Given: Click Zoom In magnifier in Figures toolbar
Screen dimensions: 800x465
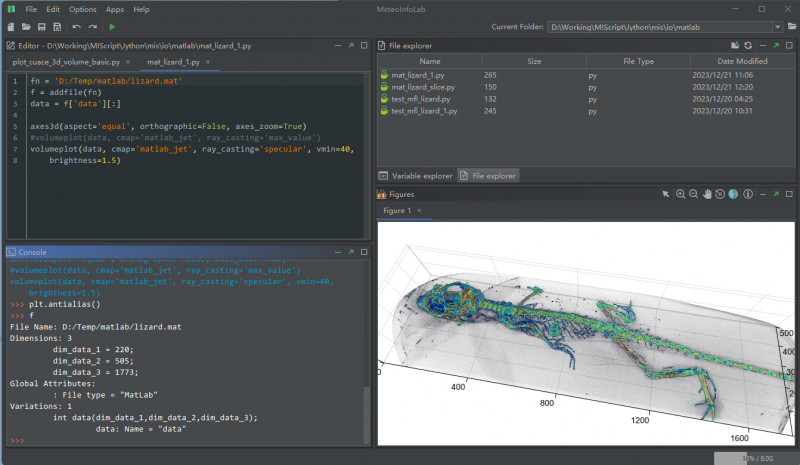Looking at the screenshot, I should [680, 194].
